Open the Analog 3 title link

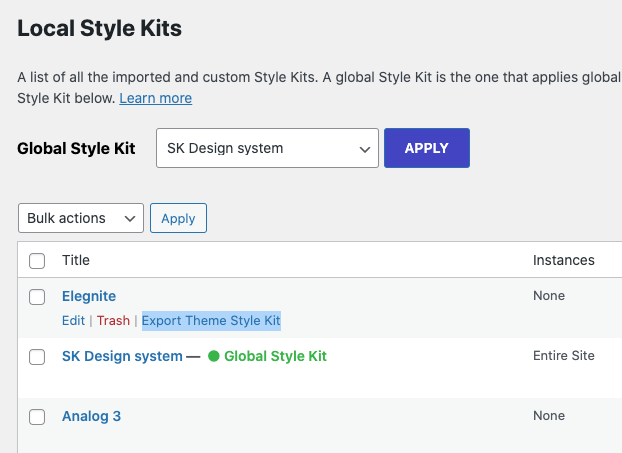tap(91, 416)
